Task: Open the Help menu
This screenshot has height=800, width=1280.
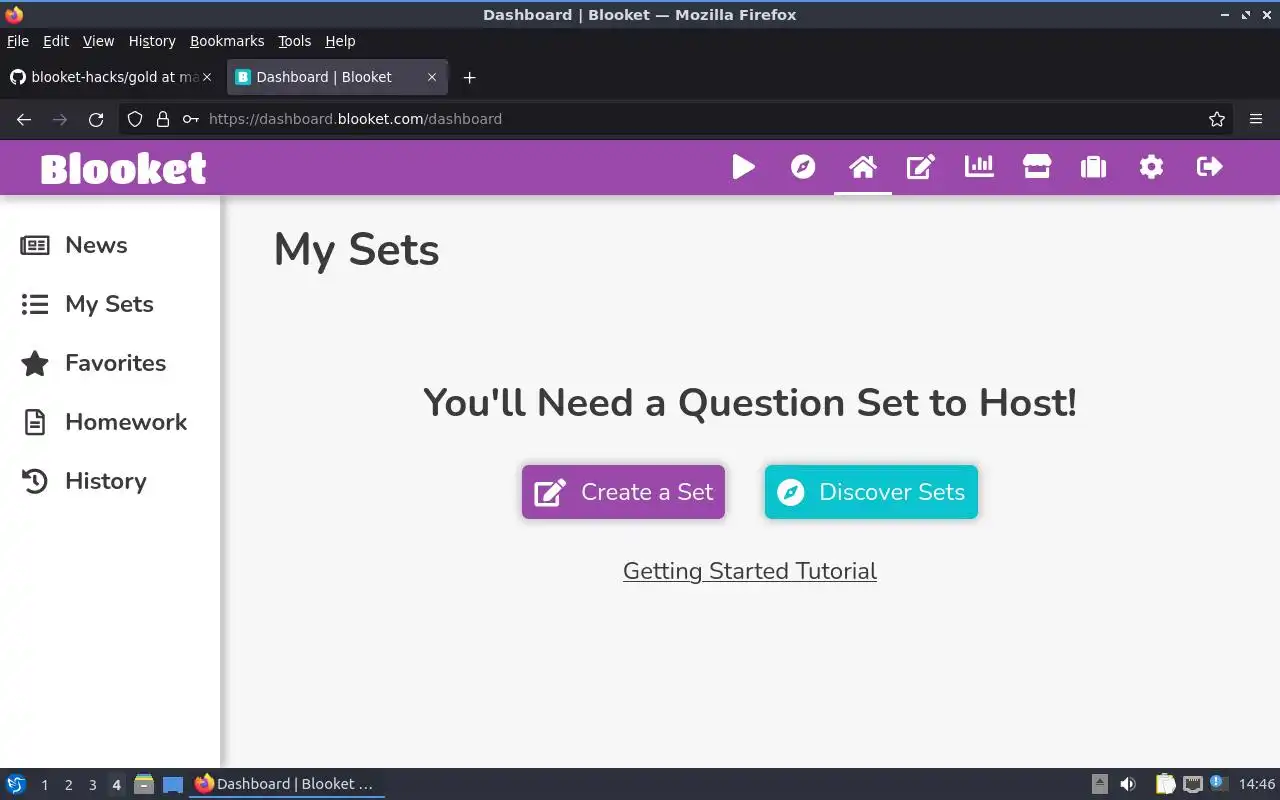Action: (x=340, y=41)
